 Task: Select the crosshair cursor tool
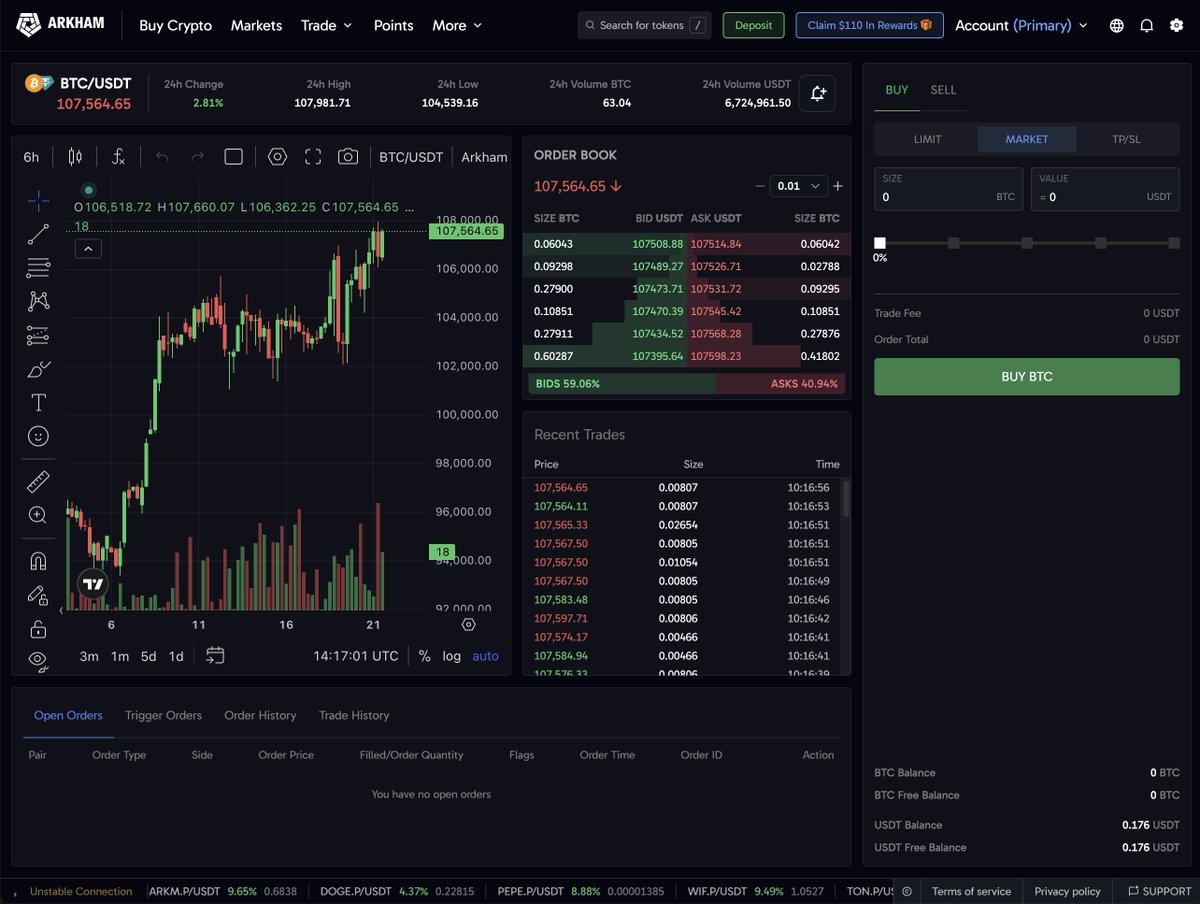click(38, 200)
